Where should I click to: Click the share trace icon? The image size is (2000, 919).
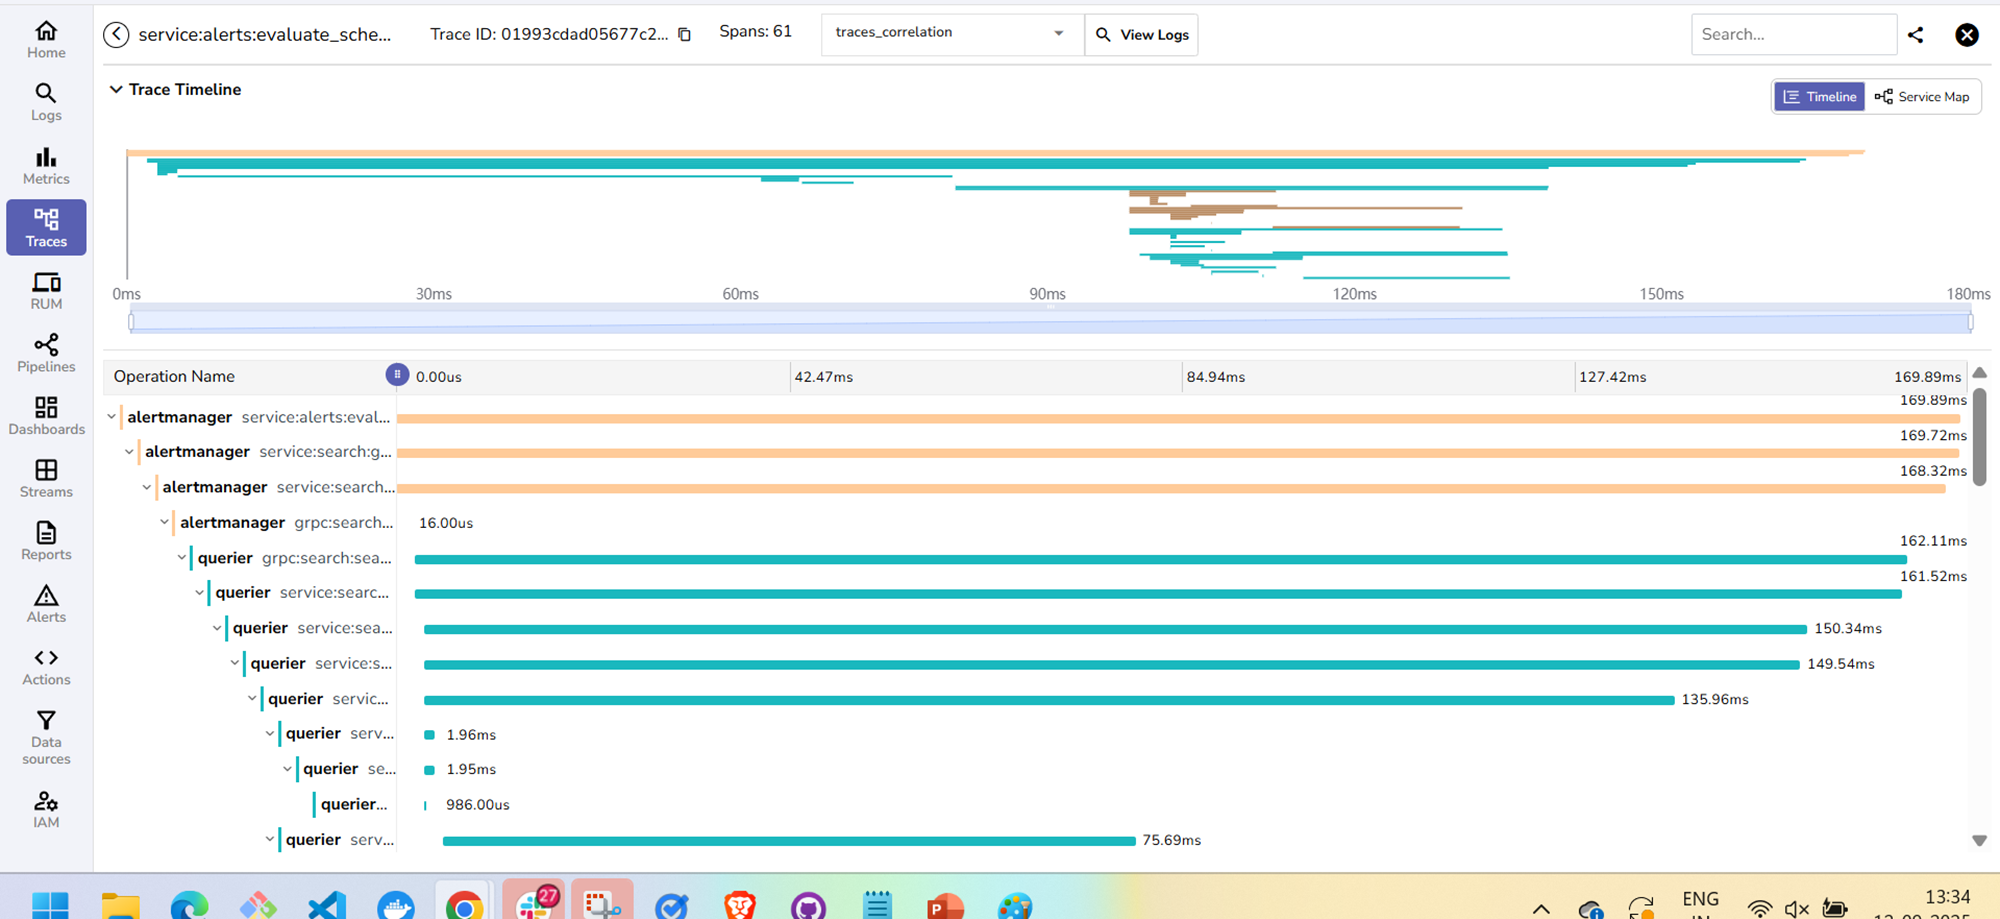point(1915,35)
